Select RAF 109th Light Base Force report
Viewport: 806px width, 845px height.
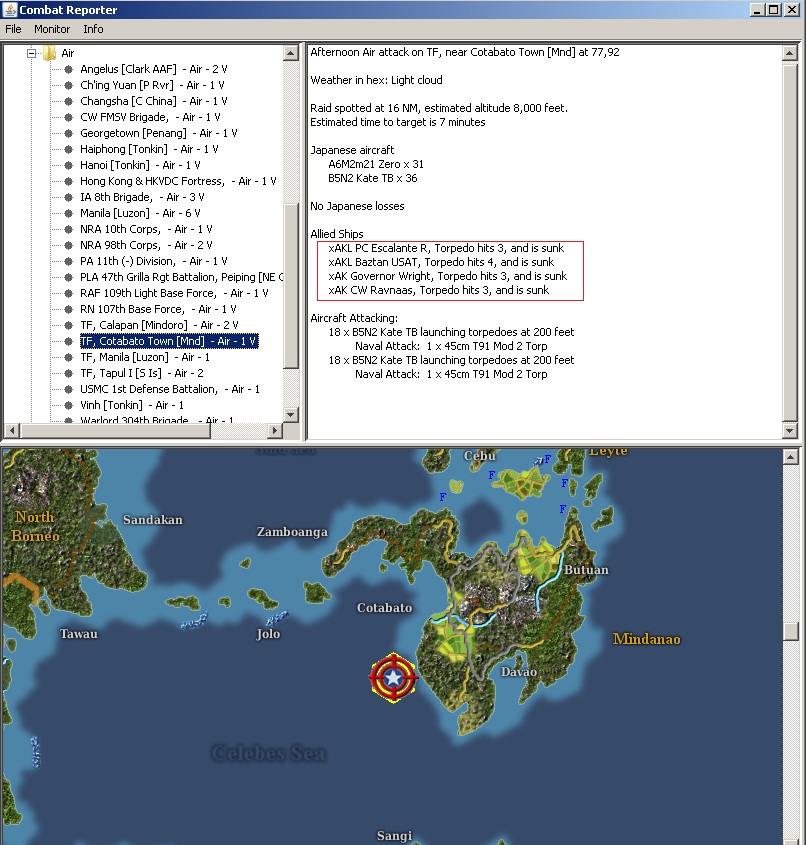point(174,293)
